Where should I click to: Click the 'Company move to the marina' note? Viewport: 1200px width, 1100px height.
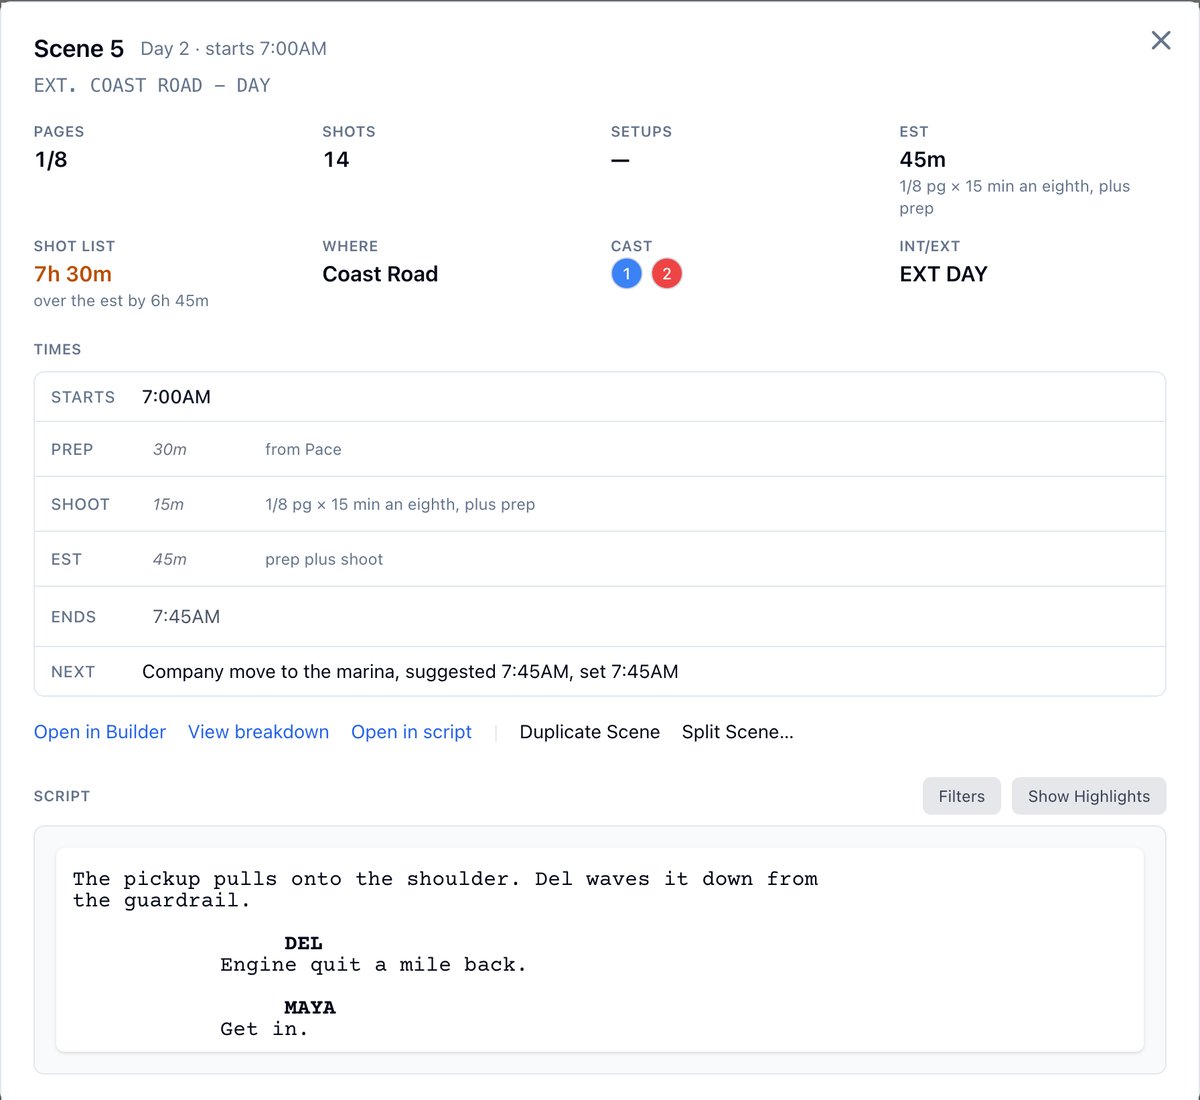tap(410, 672)
